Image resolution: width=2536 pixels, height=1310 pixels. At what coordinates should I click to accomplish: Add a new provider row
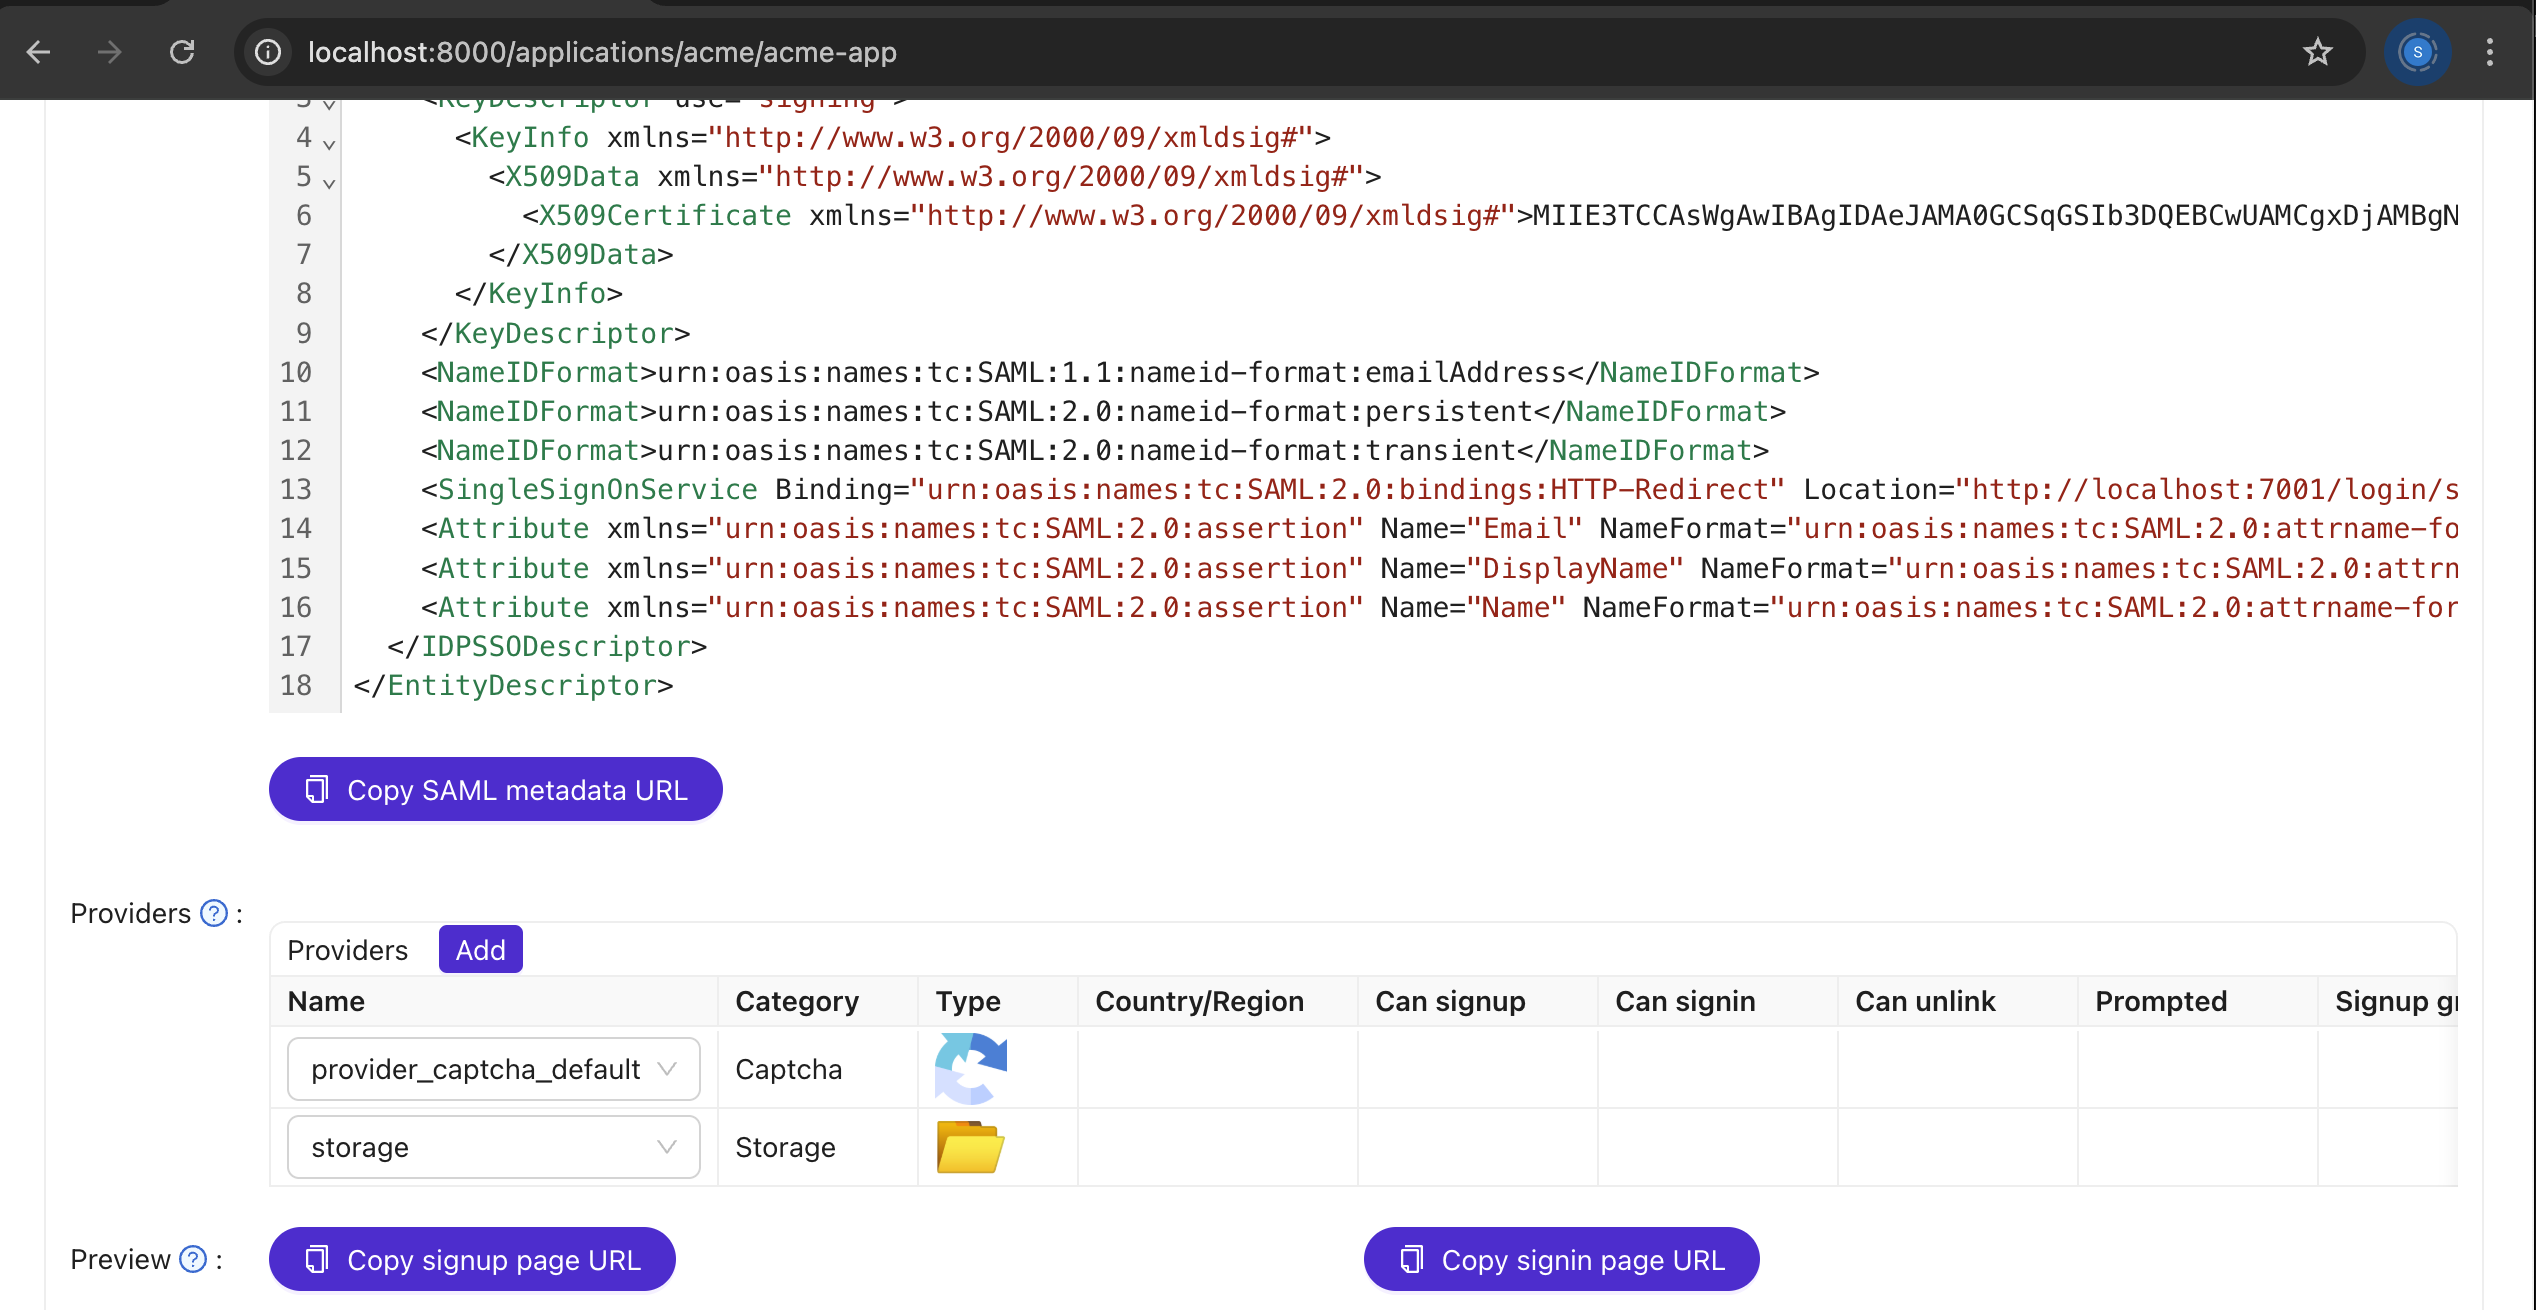(x=480, y=949)
